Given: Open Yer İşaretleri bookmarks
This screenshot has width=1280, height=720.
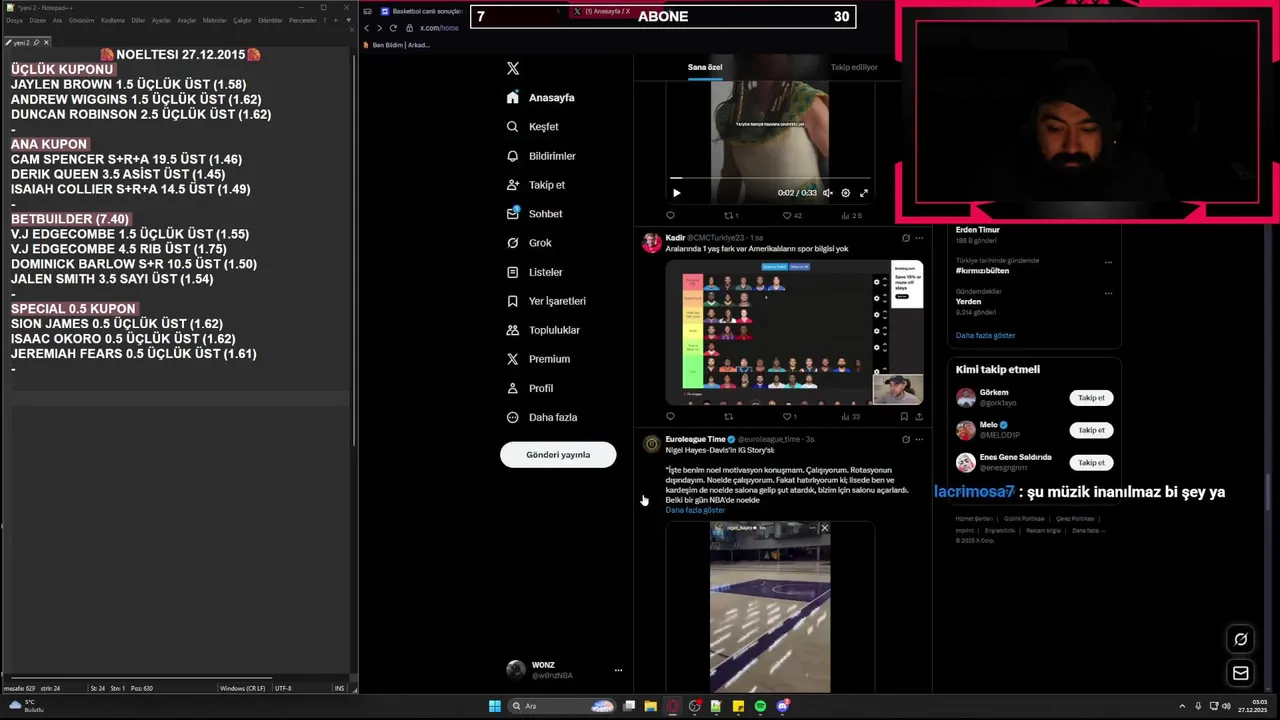Looking at the screenshot, I should [x=545, y=301].
